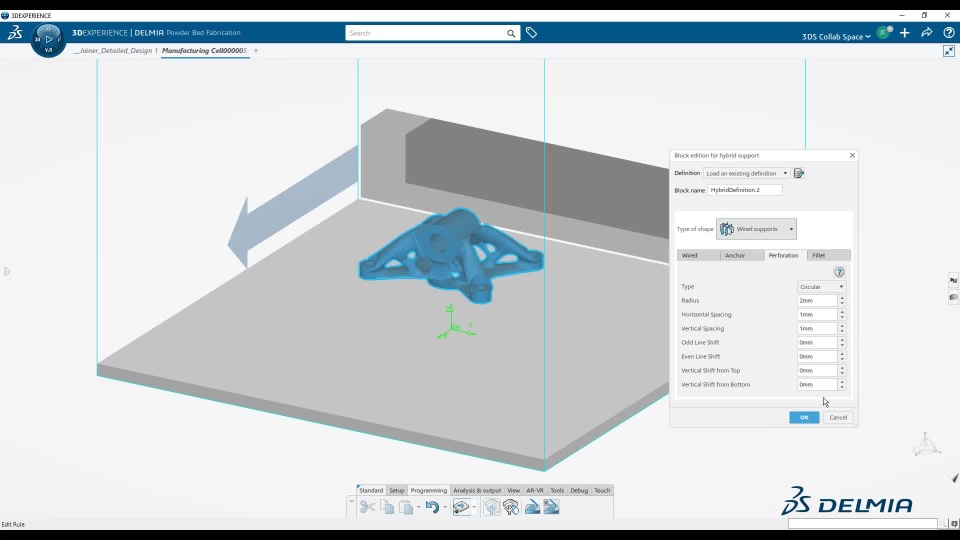This screenshot has height=540, width=960.
Task: Click the build tray update icon
Action: (461, 507)
